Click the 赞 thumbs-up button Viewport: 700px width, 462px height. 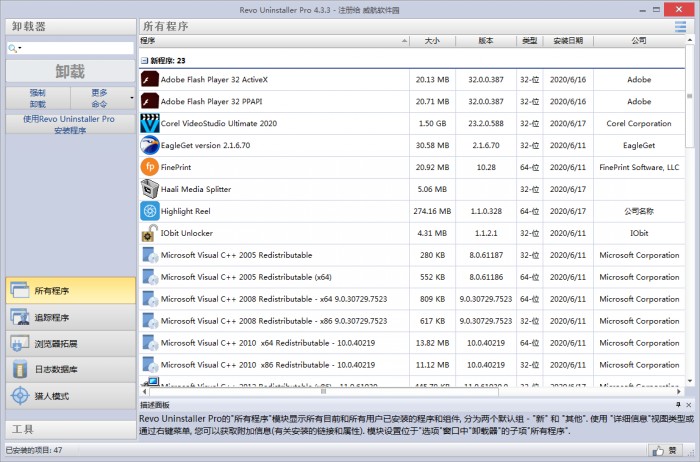(664, 451)
